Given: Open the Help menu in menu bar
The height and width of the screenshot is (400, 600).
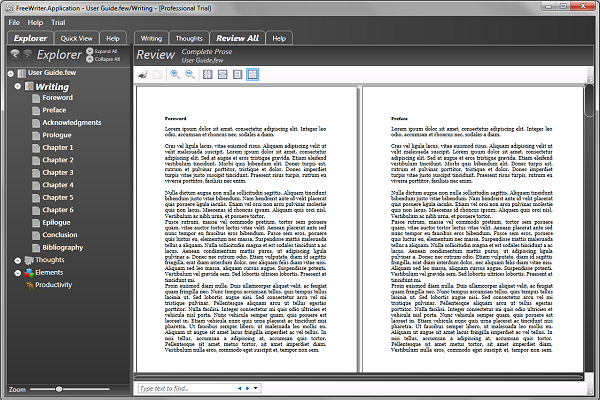Looking at the screenshot, I should (x=35, y=23).
